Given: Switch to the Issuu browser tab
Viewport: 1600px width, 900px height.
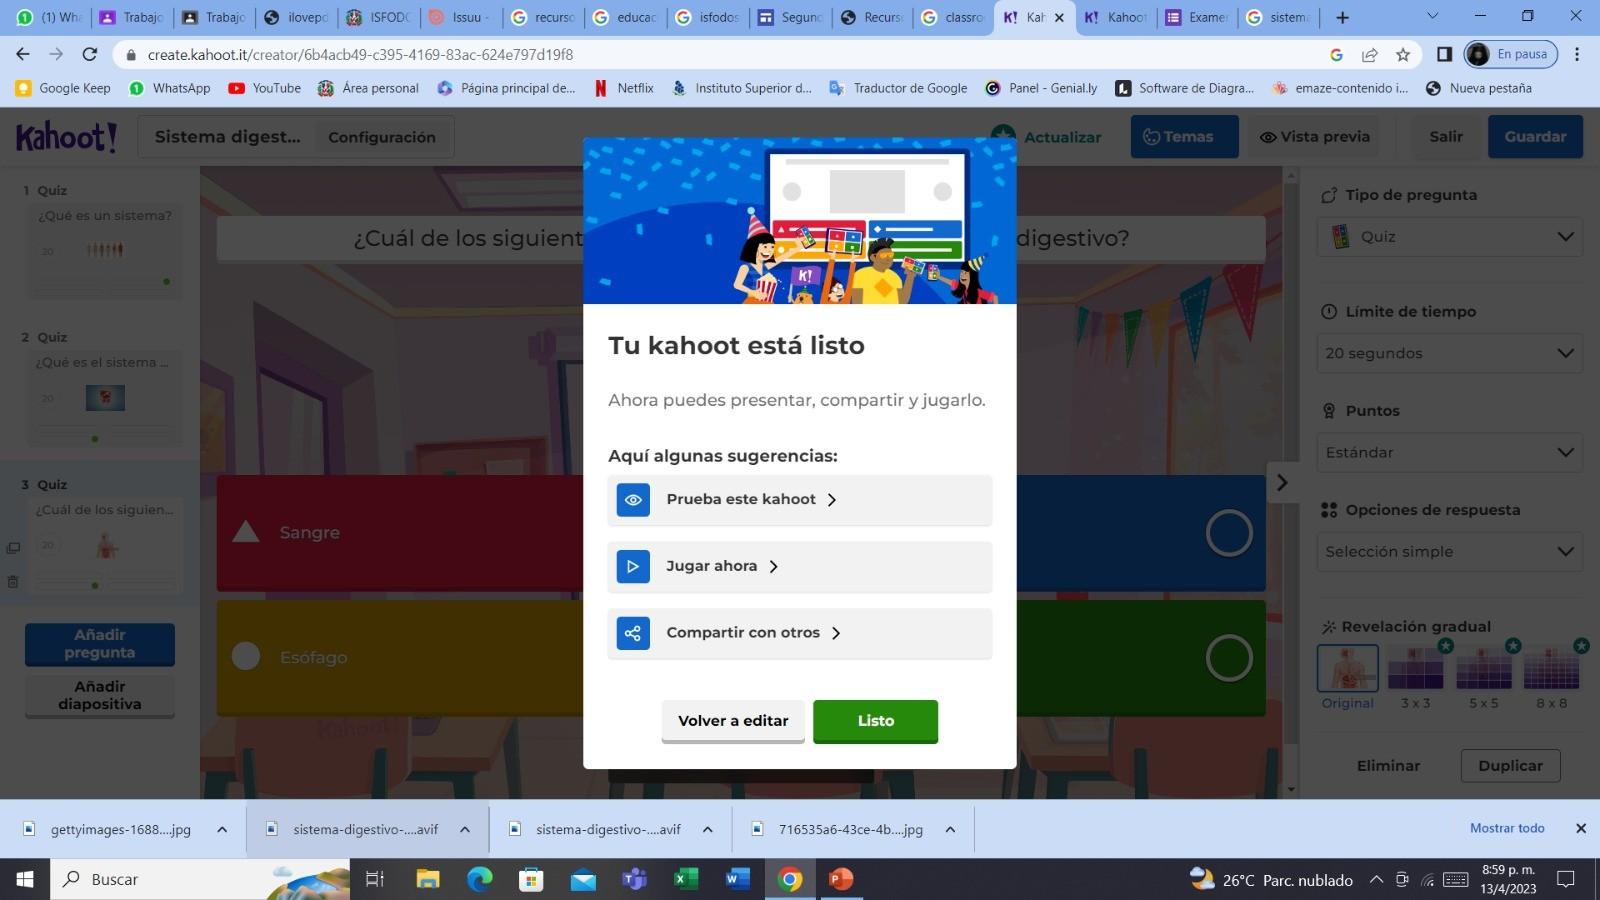Looking at the screenshot, I should (x=461, y=17).
